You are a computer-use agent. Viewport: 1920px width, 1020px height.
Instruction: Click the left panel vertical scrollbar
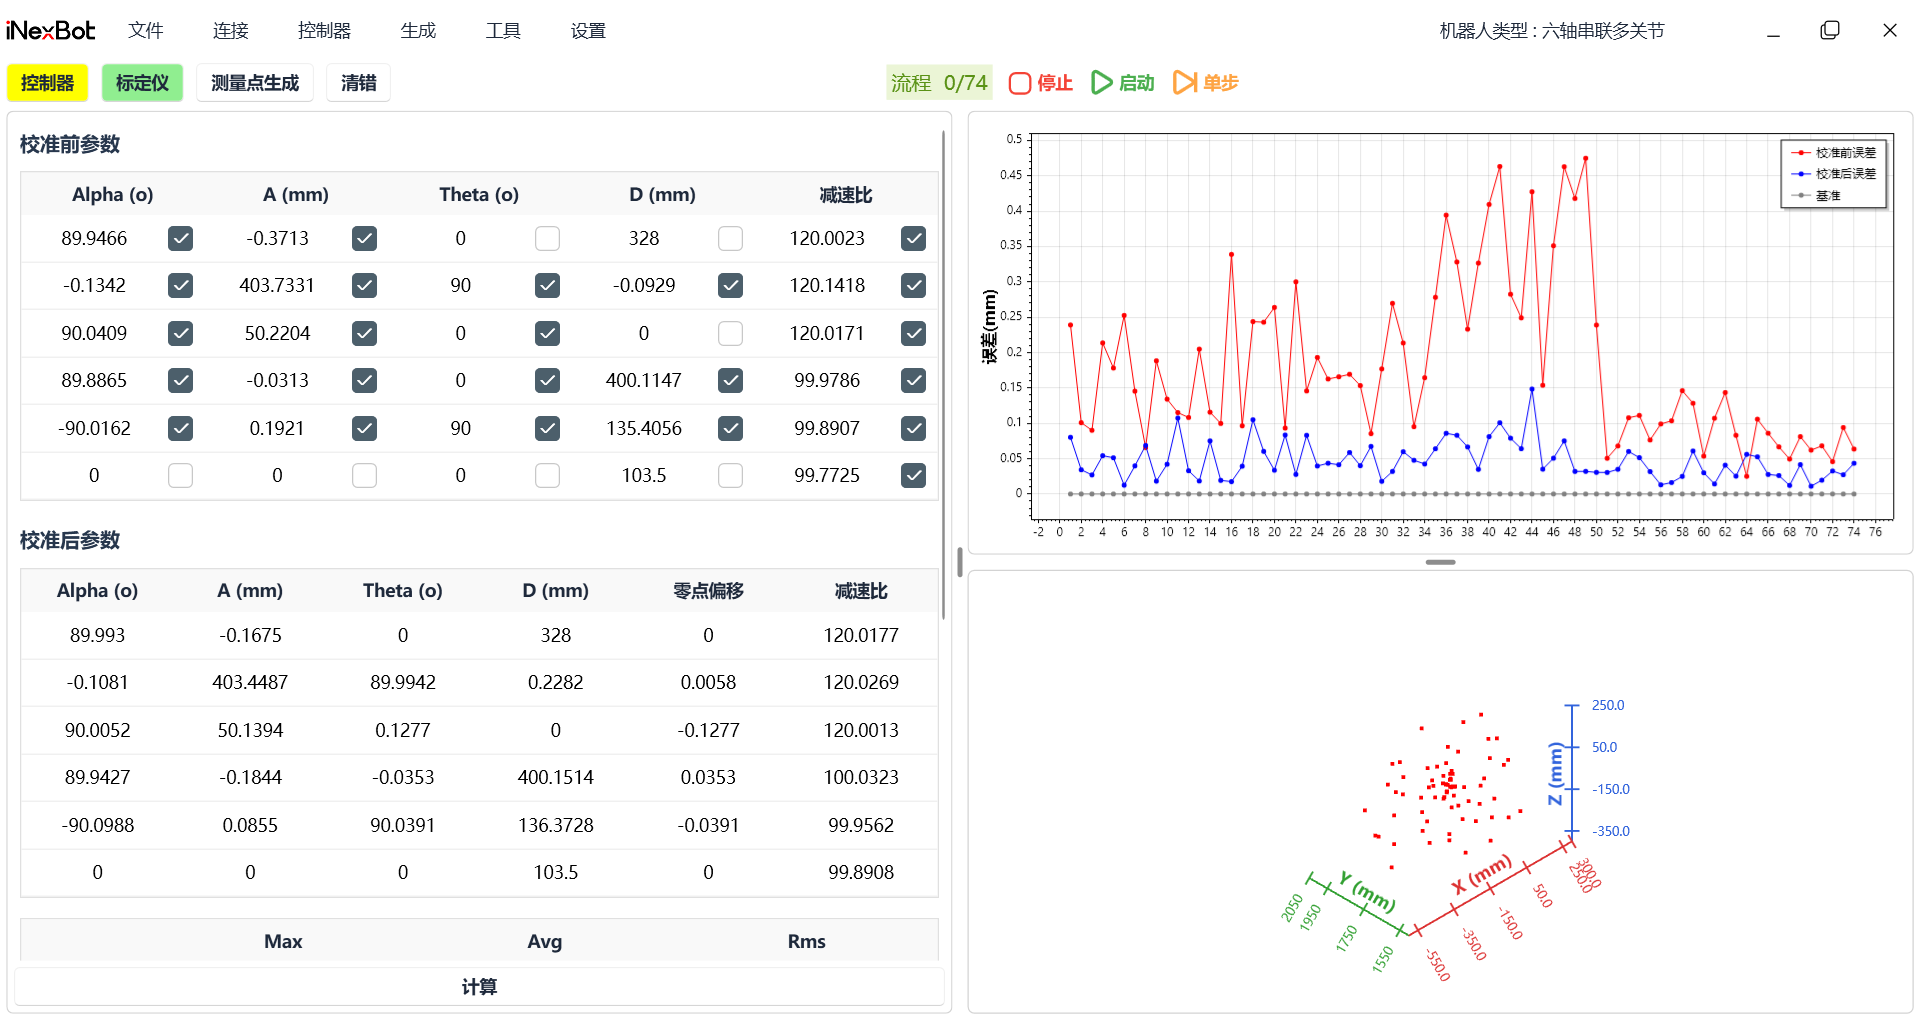(x=944, y=375)
